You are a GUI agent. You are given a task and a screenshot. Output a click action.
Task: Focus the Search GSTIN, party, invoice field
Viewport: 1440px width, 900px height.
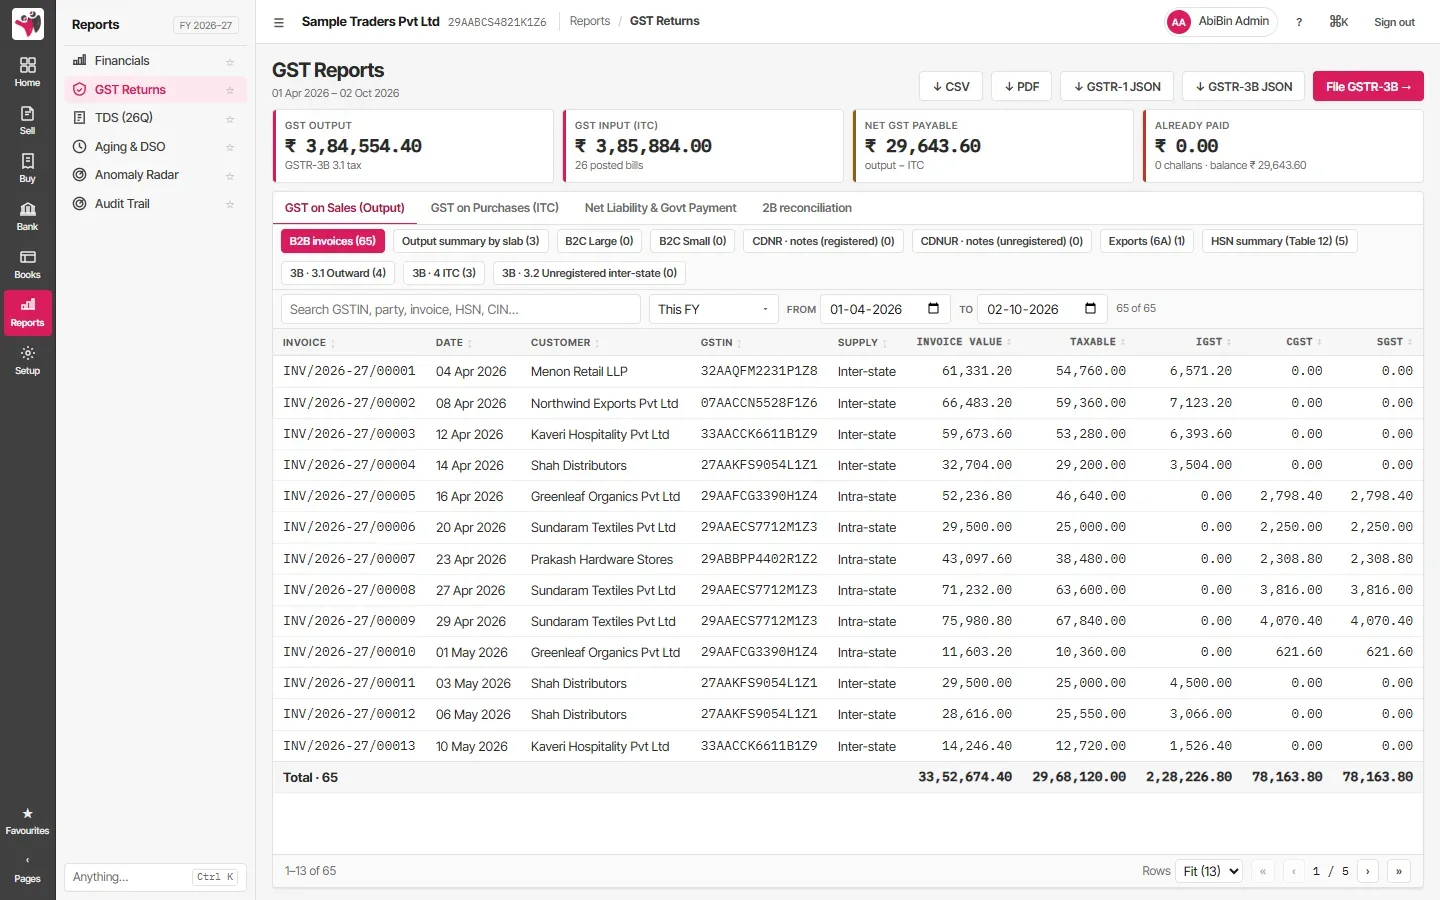[x=460, y=309]
